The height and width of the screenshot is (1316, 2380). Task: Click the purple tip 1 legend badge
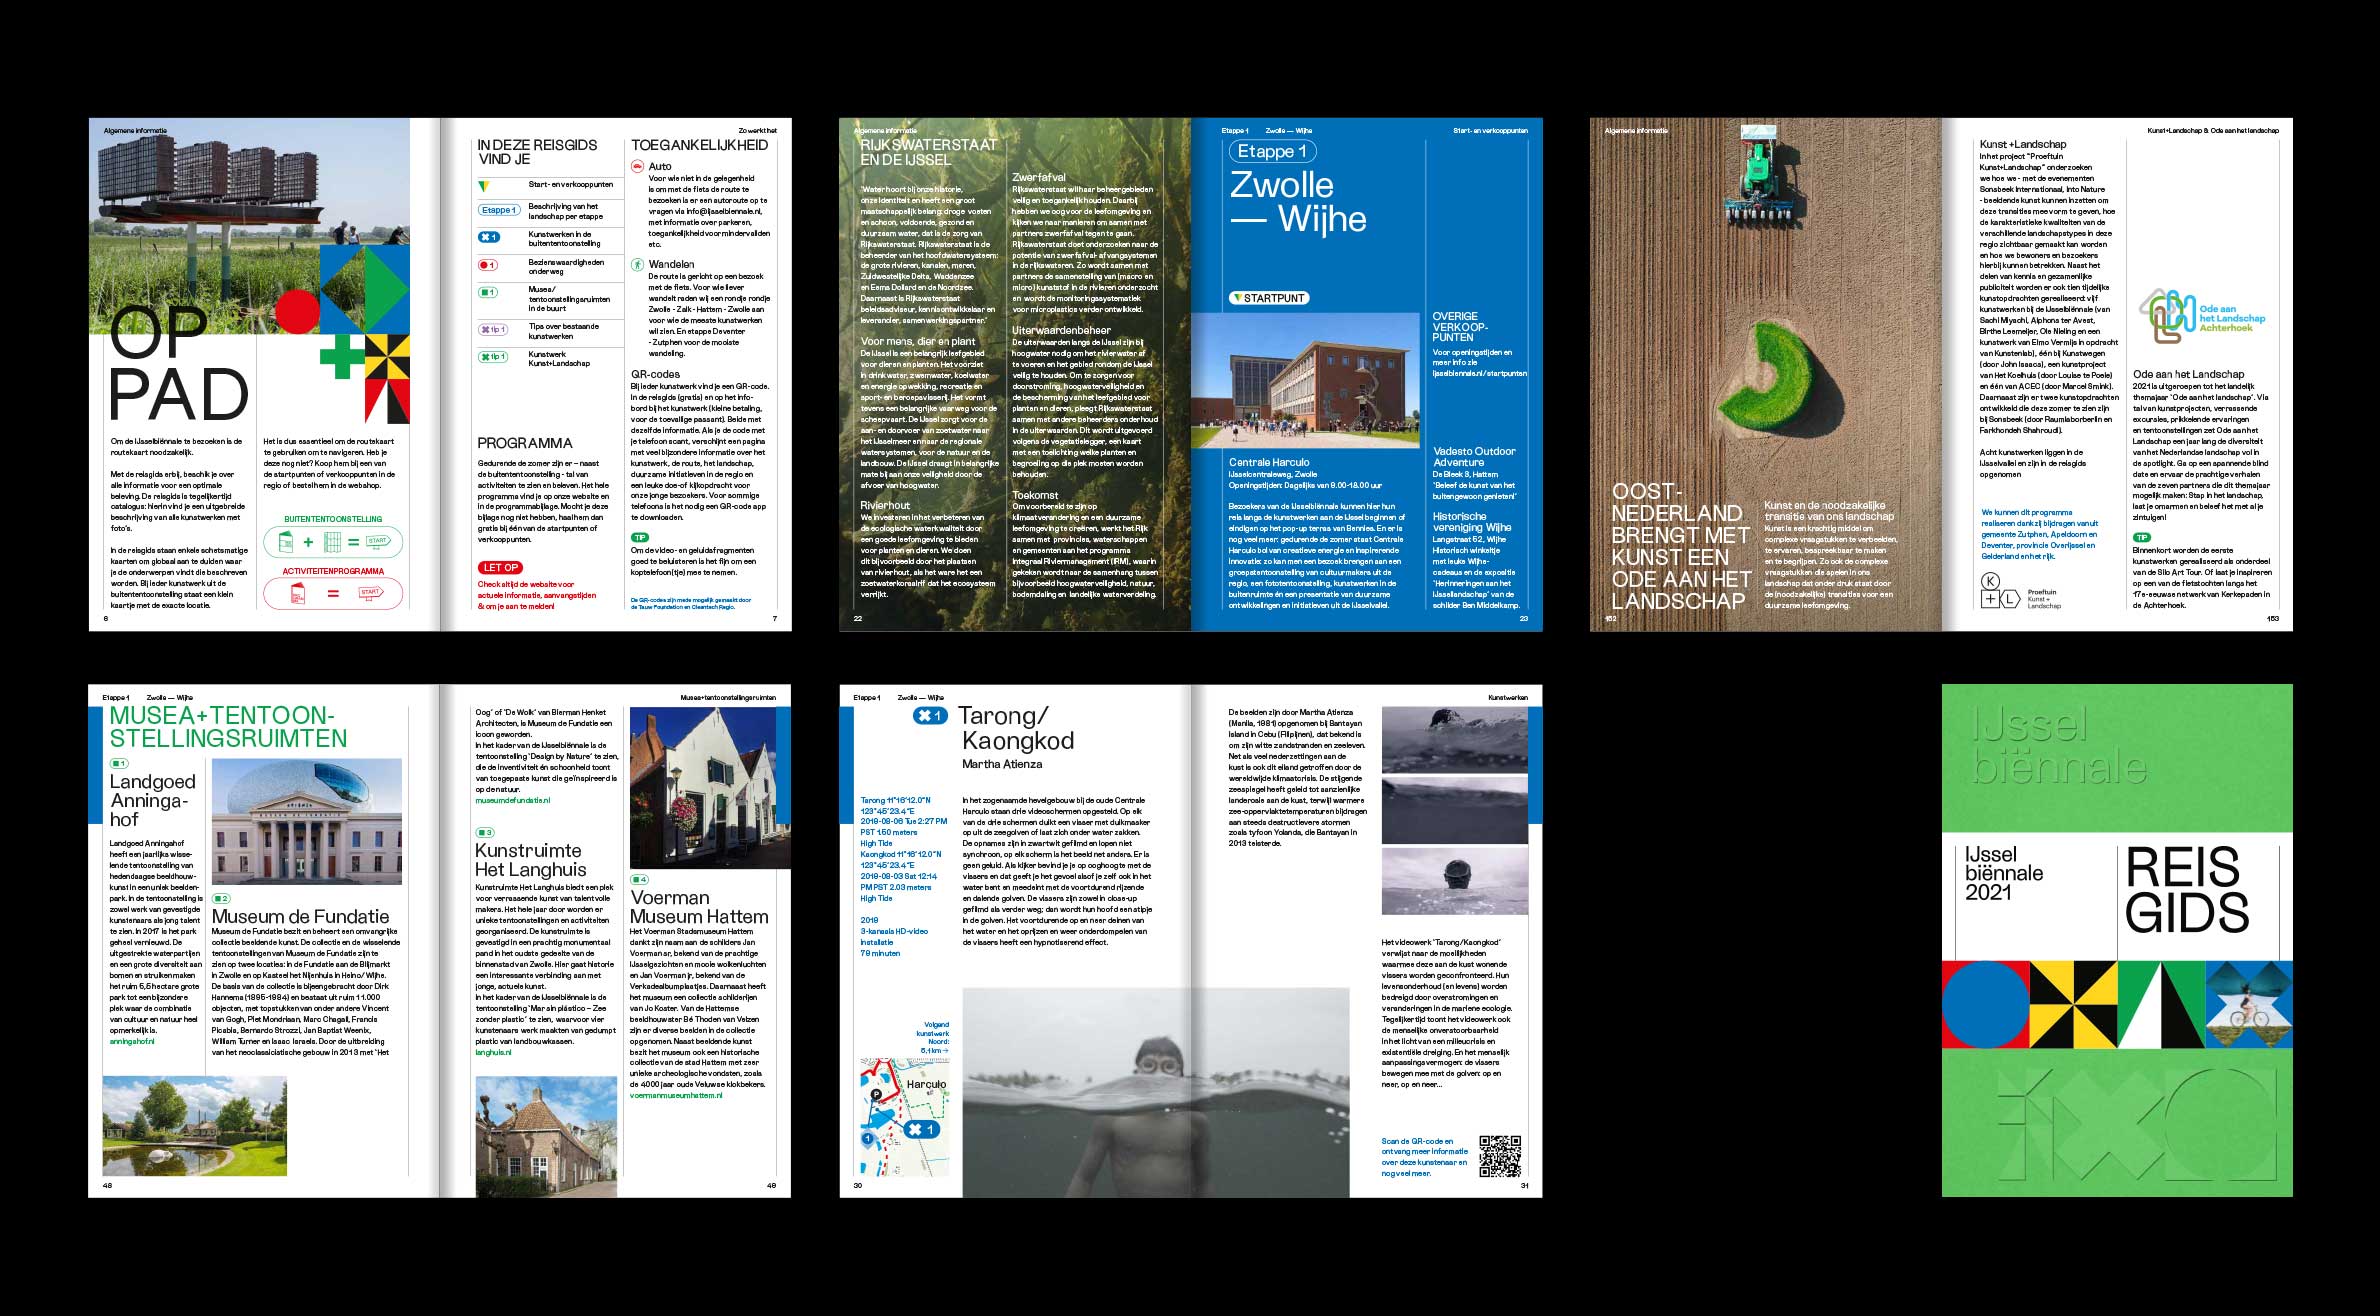[492, 329]
